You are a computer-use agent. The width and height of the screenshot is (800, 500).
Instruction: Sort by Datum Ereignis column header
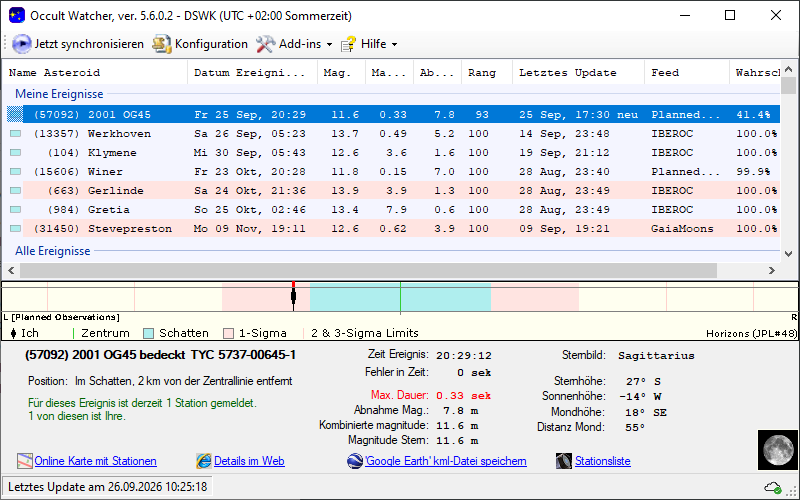(x=253, y=72)
